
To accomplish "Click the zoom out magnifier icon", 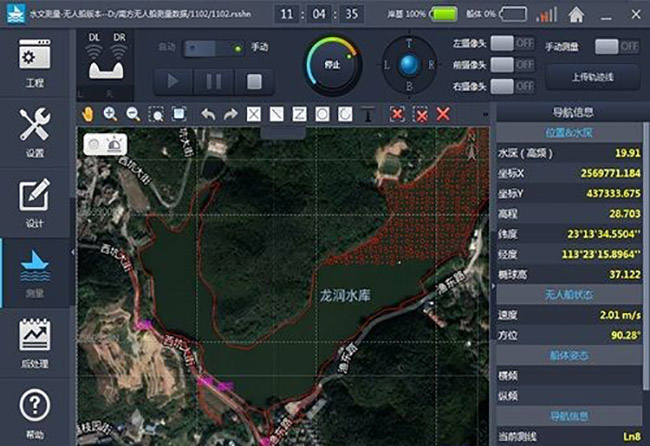I will pos(132,114).
